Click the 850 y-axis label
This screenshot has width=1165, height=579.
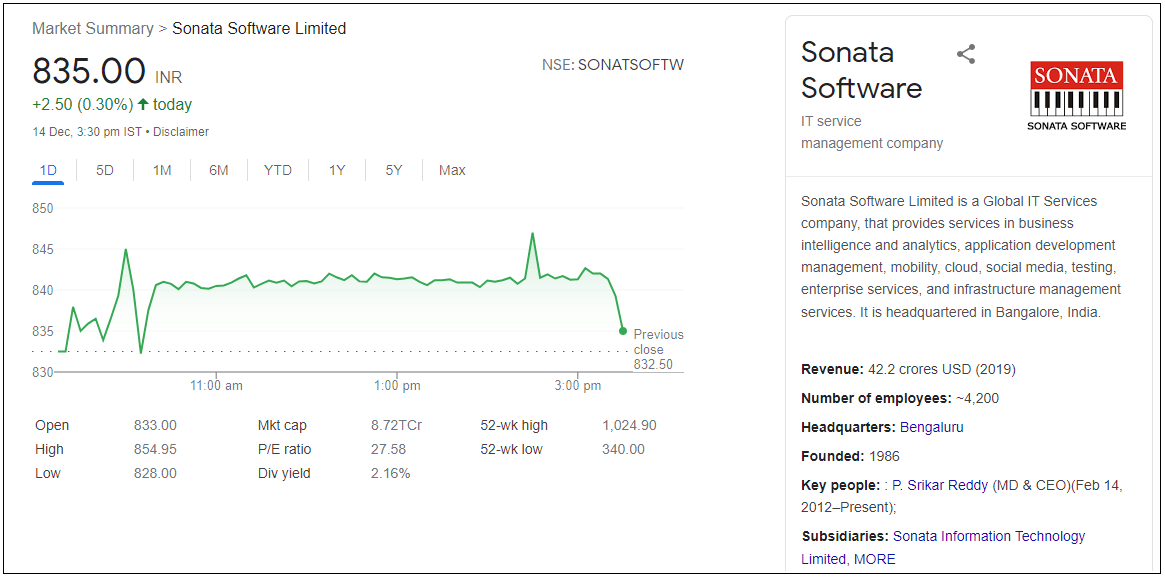click(x=43, y=208)
